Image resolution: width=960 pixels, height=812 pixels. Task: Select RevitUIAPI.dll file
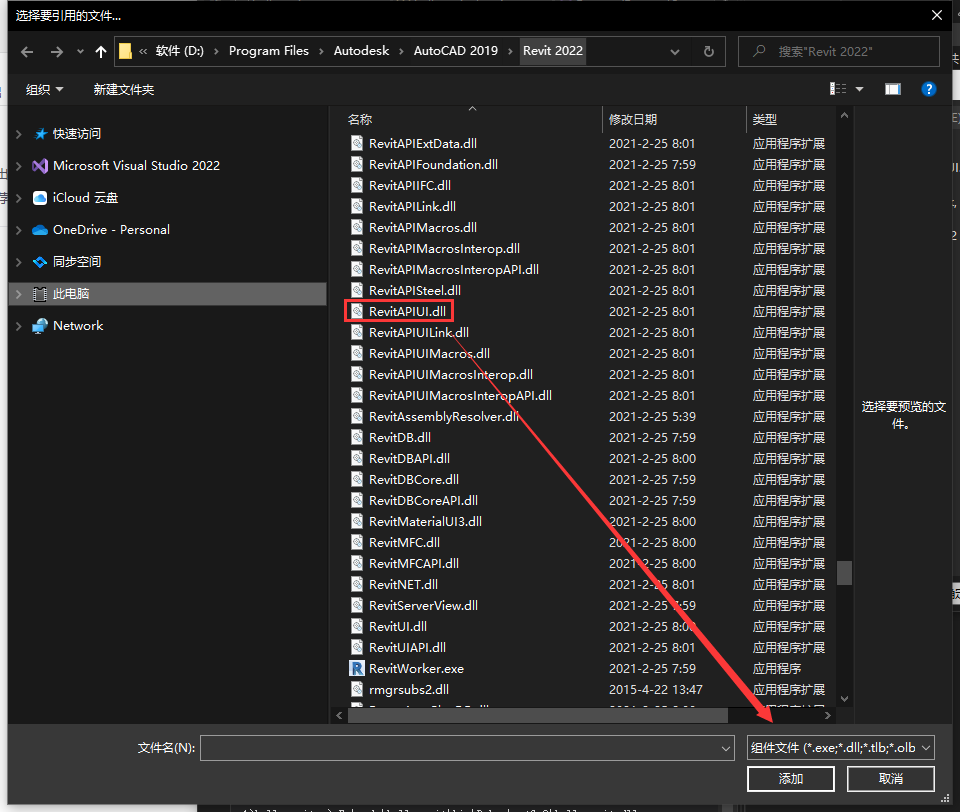[x=407, y=648]
